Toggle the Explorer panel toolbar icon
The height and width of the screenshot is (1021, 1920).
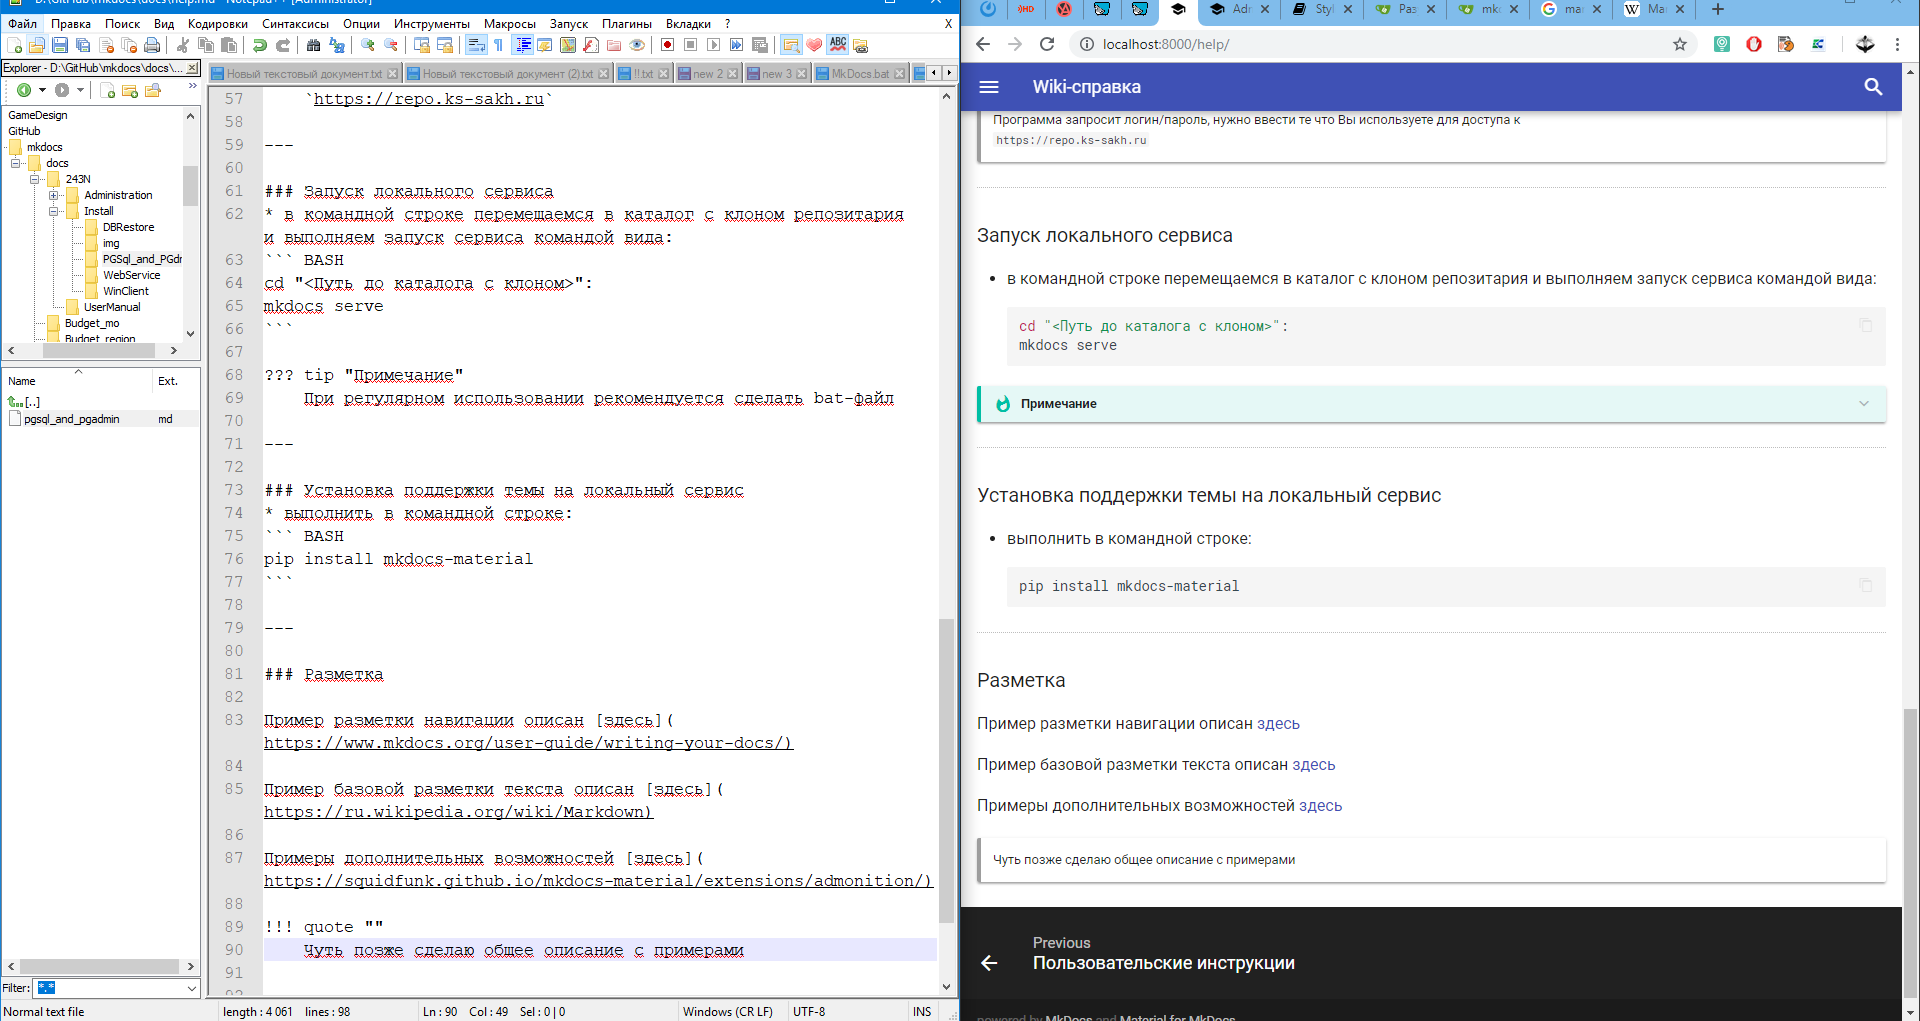(x=791, y=45)
